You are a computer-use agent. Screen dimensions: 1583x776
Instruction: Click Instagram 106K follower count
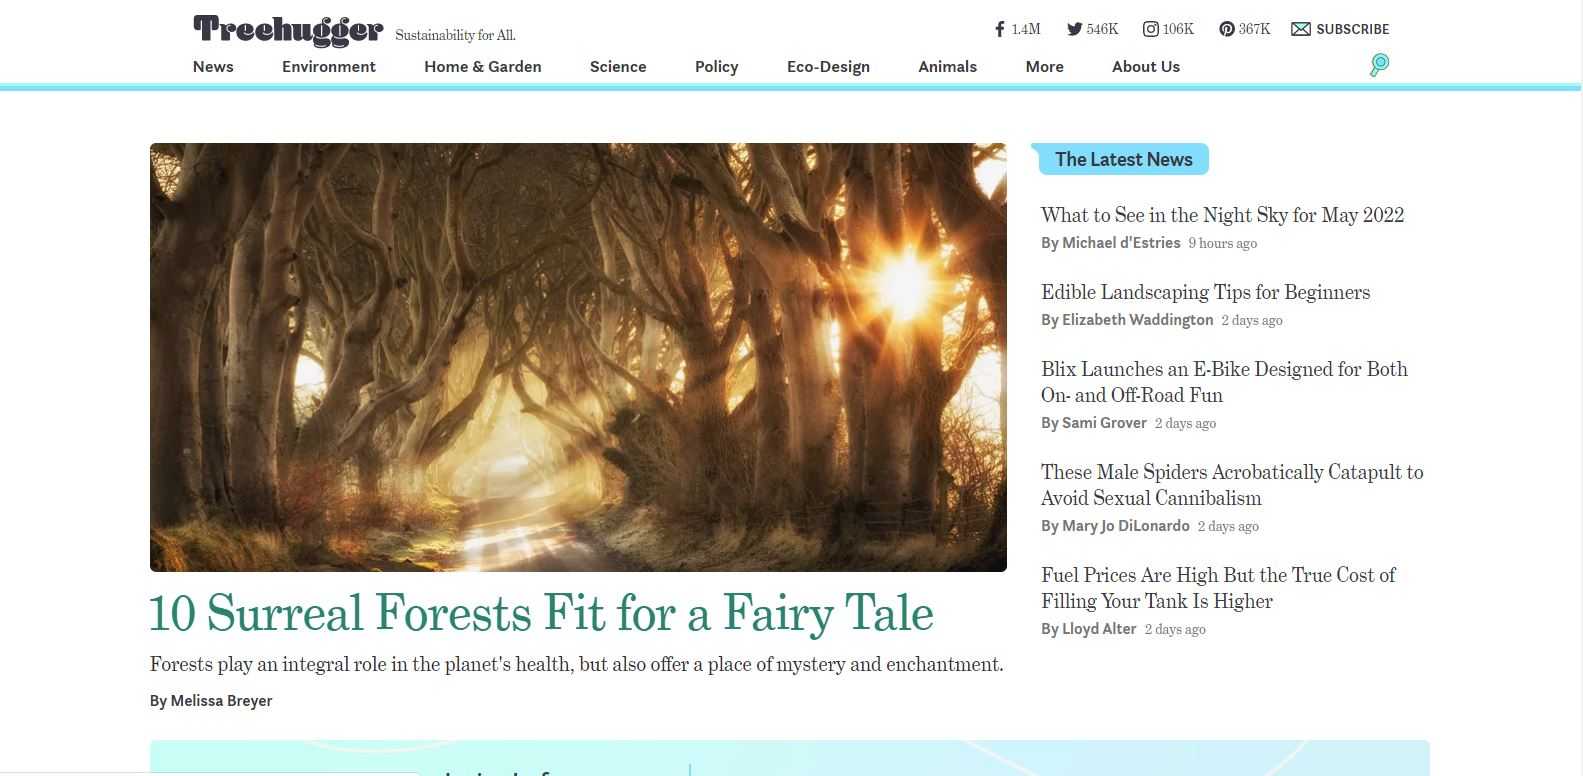[x=1178, y=29]
